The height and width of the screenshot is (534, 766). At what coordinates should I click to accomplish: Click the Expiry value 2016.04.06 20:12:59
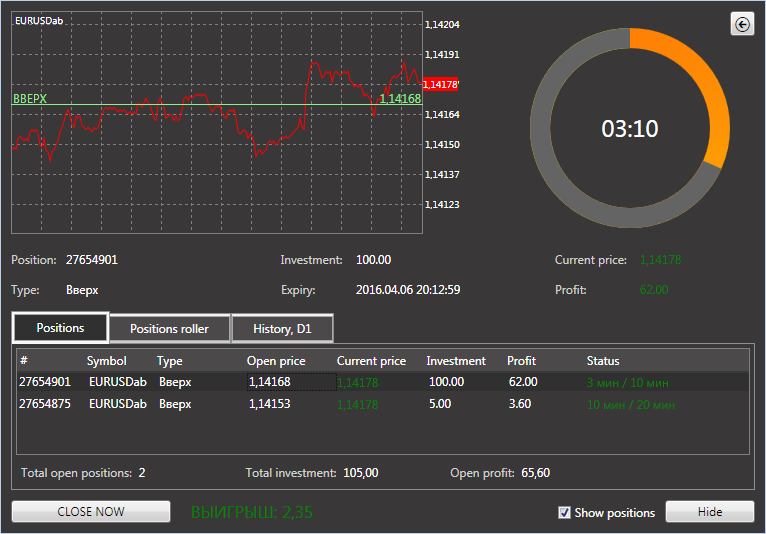[408, 290]
